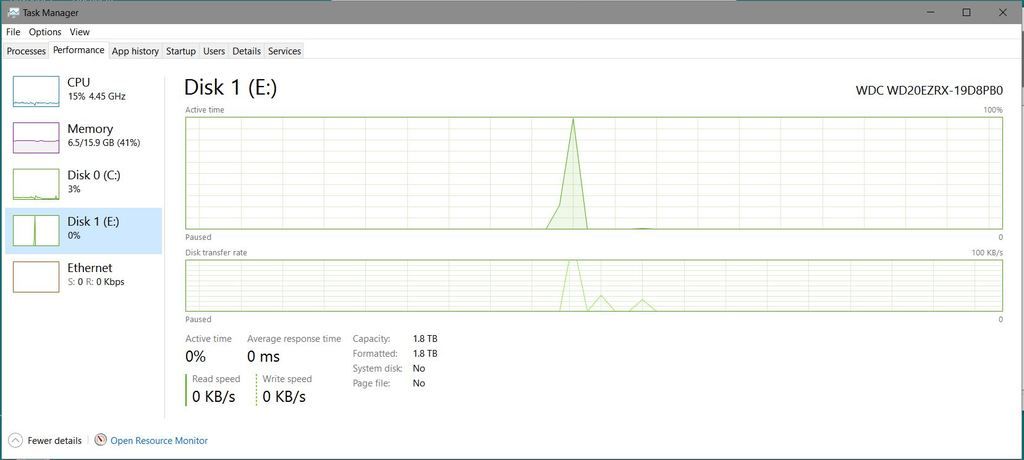Open the File menu

coord(13,32)
